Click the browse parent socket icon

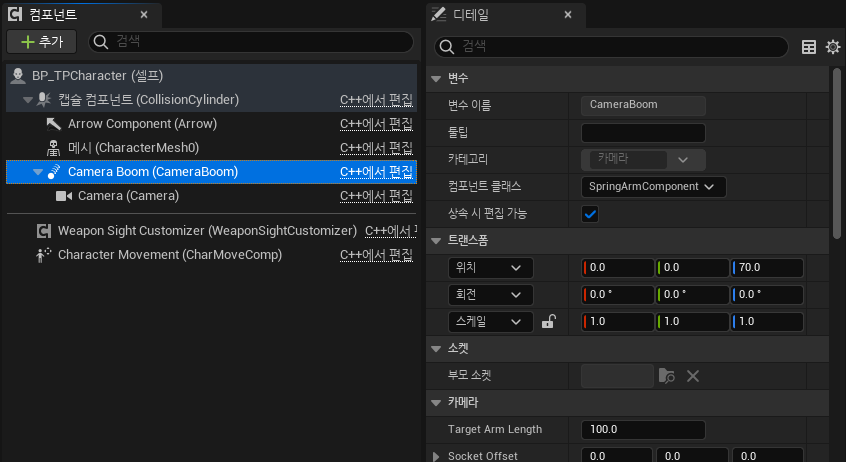click(x=667, y=376)
